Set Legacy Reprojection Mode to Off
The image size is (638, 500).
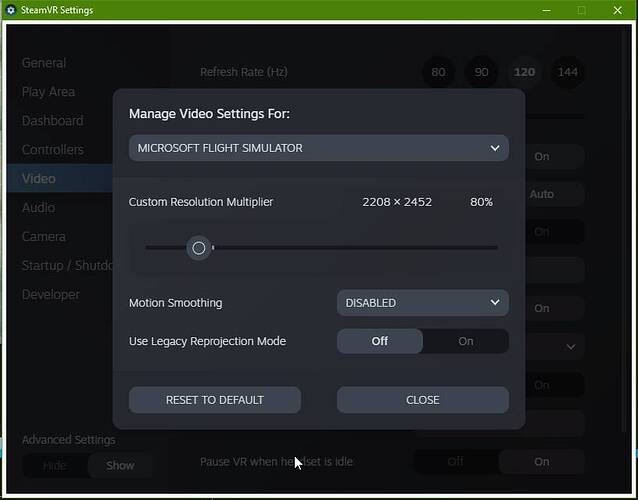pos(380,341)
